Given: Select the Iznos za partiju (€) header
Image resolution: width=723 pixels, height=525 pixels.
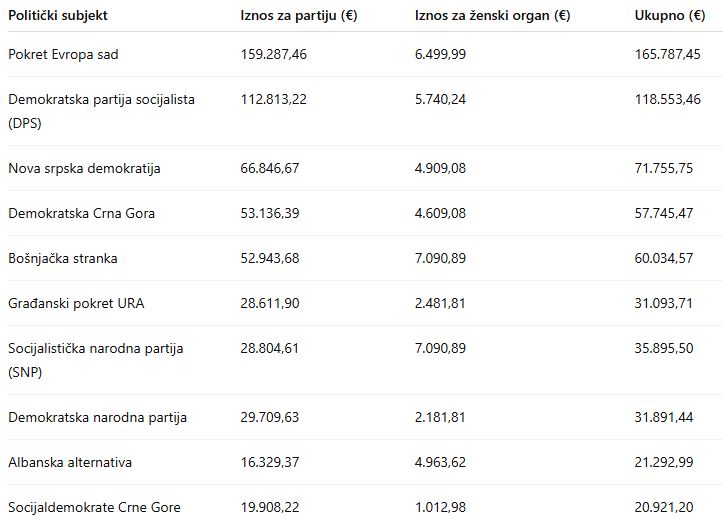Looking at the screenshot, I should pyautogui.click(x=299, y=16).
